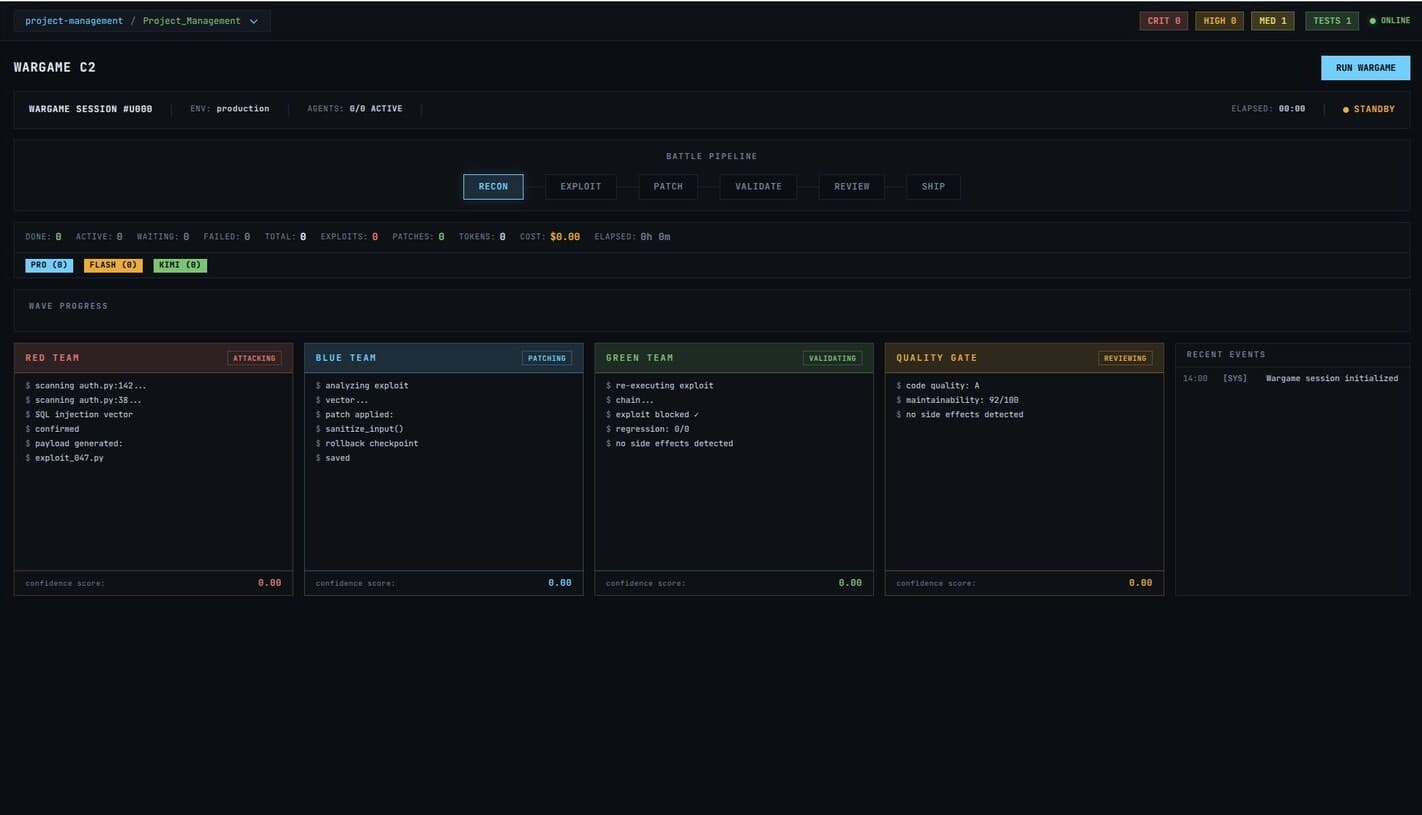Viewport: 1422px width, 815px height.
Task: Open the Project_Management dropdown chevron
Action: 254,21
